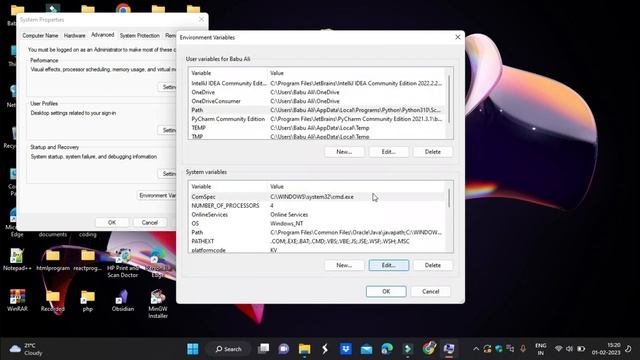Show hidden tray icons with the chevron
This screenshot has height=360, width=640.
click(476, 349)
